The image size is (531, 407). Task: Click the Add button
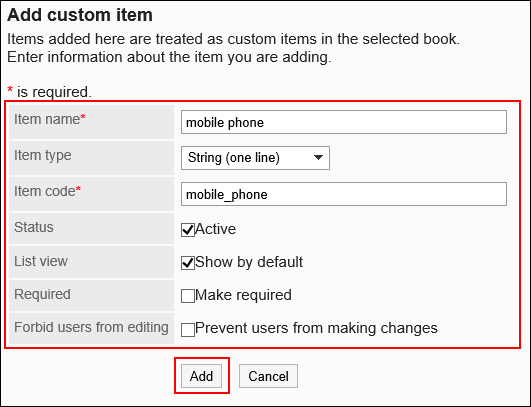pyautogui.click(x=201, y=376)
